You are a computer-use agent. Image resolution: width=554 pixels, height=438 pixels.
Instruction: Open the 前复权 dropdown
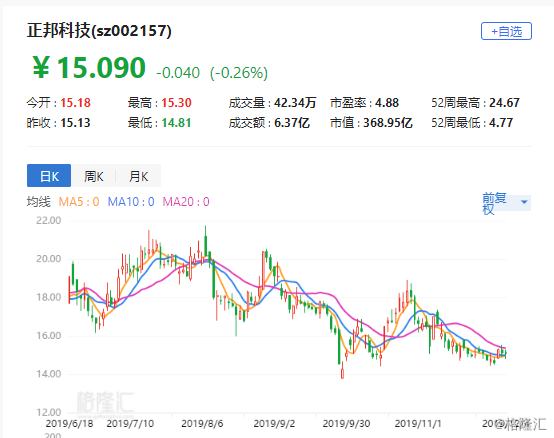(x=506, y=203)
